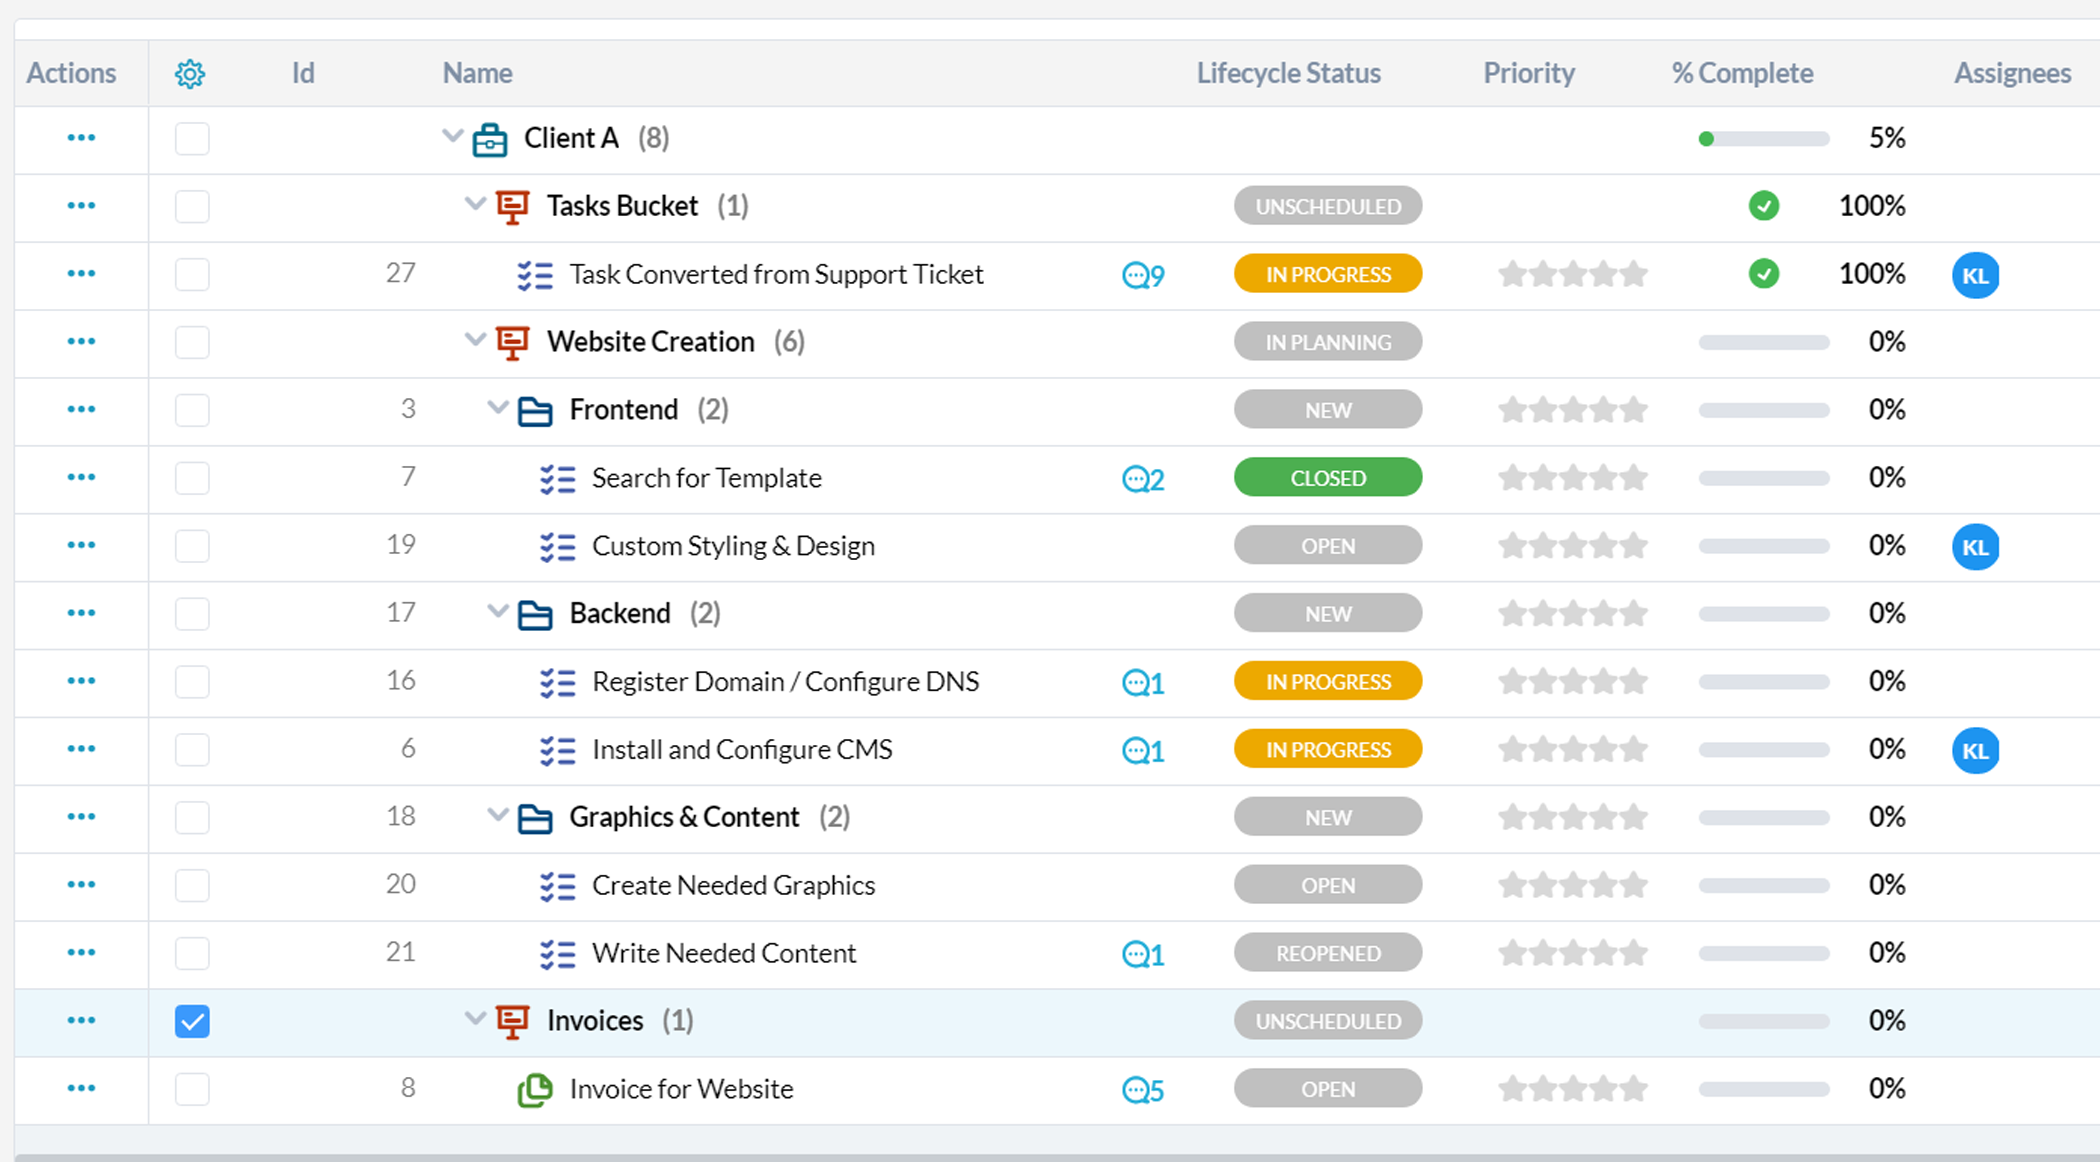Tick the checkbox for Install and Configure CMS

(x=192, y=750)
